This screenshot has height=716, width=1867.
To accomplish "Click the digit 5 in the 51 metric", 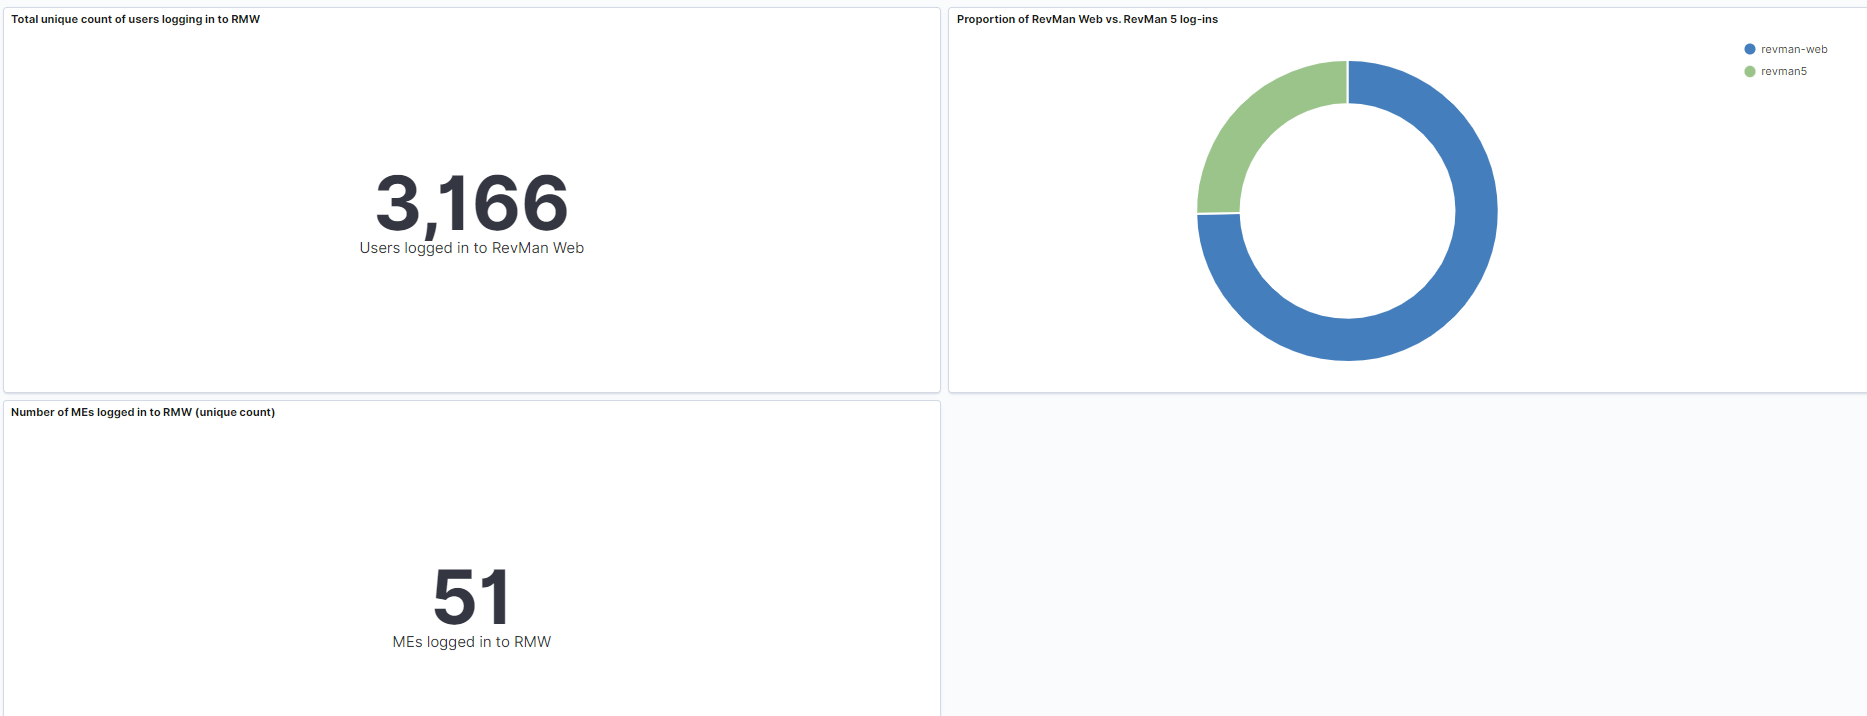I will [x=454, y=597].
